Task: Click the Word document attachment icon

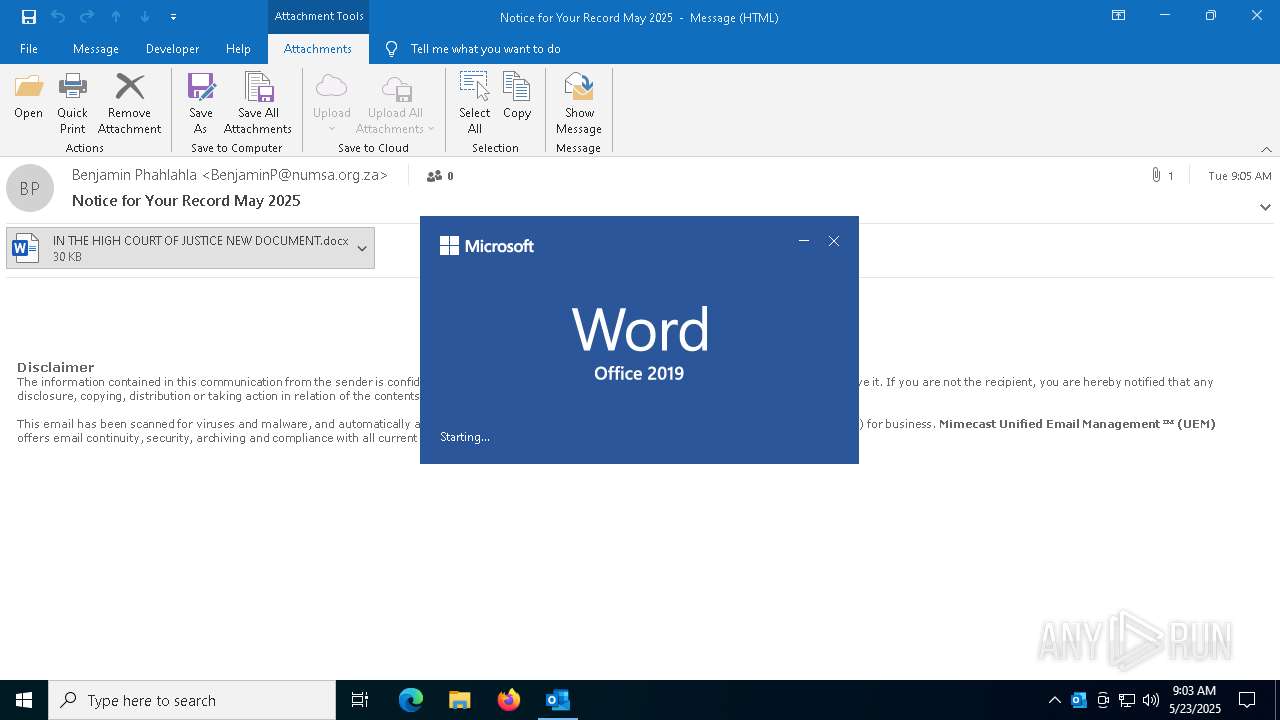Action: tap(26, 248)
